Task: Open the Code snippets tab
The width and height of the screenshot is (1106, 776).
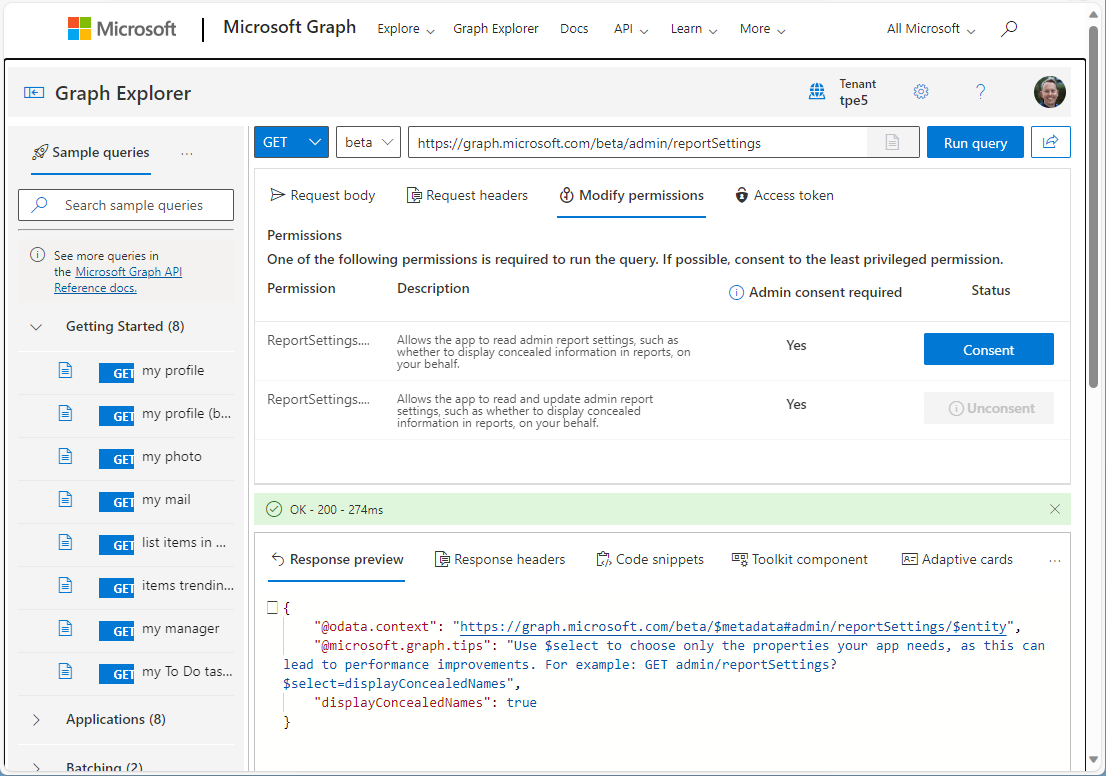Action: point(649,559)
